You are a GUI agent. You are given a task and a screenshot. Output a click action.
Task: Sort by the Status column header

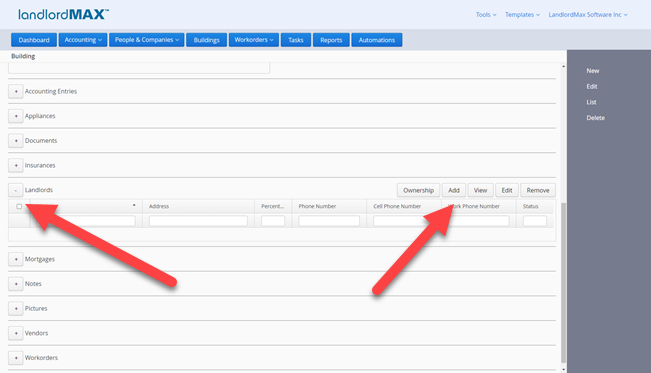(535, 206)
